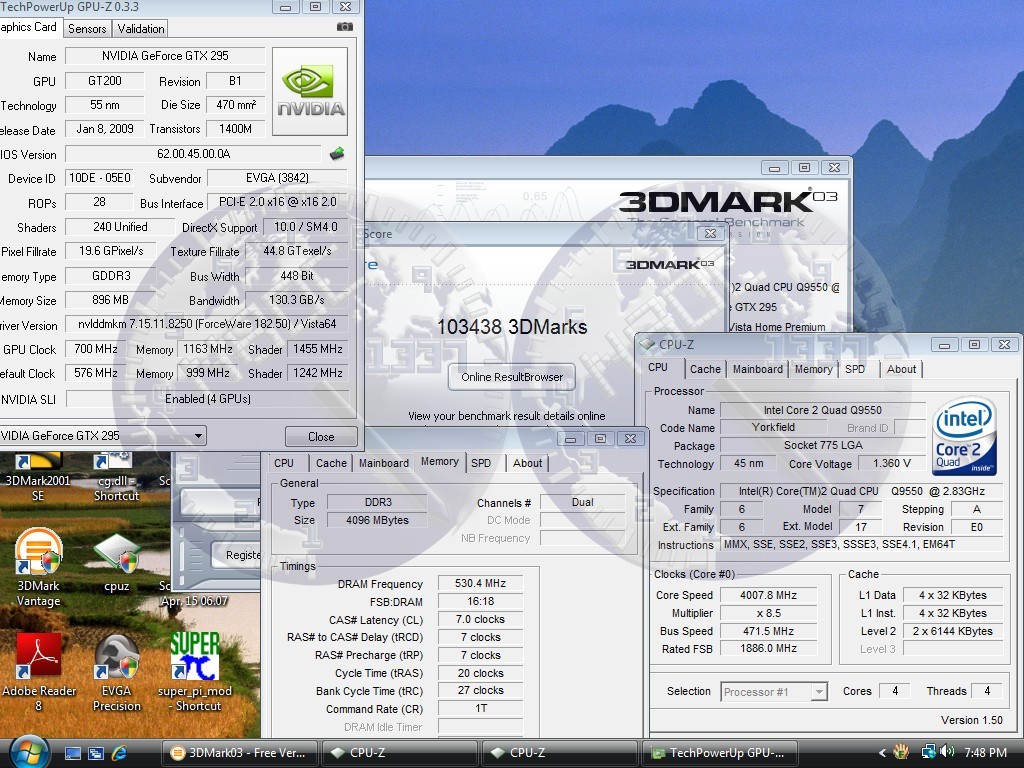Click BIOS save chip icon in GPU-Z

[337, 154]
